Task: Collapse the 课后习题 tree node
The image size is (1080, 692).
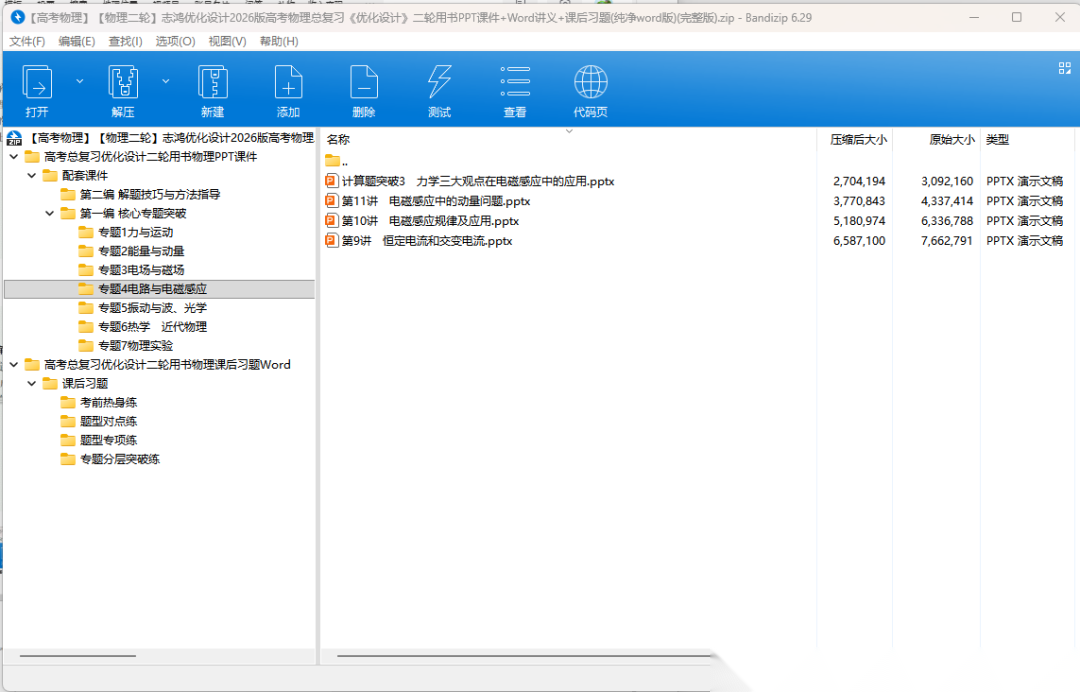Action: [x=32, y=384]
